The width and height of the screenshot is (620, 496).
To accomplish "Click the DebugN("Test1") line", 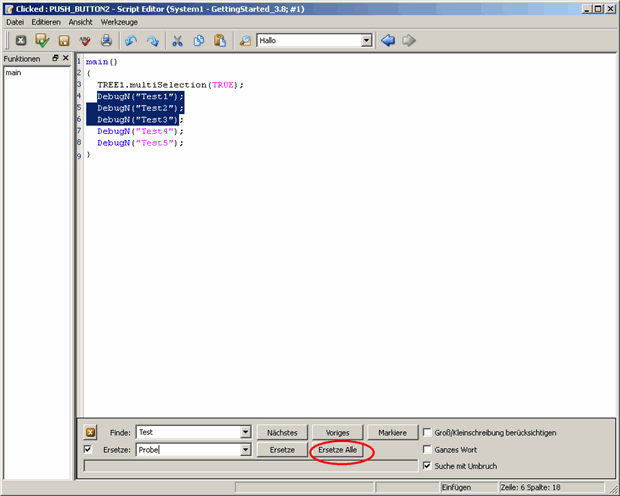I will 140,97.
